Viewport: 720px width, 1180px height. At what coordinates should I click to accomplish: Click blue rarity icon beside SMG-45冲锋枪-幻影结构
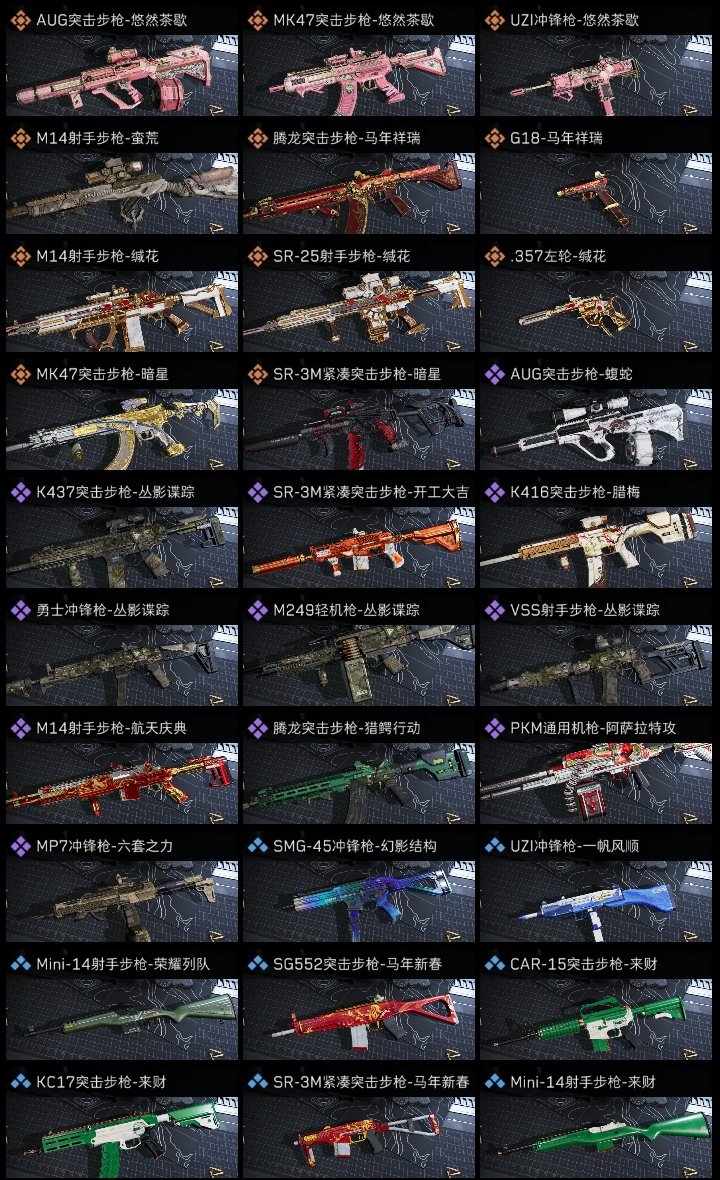(x=257, y=846)
